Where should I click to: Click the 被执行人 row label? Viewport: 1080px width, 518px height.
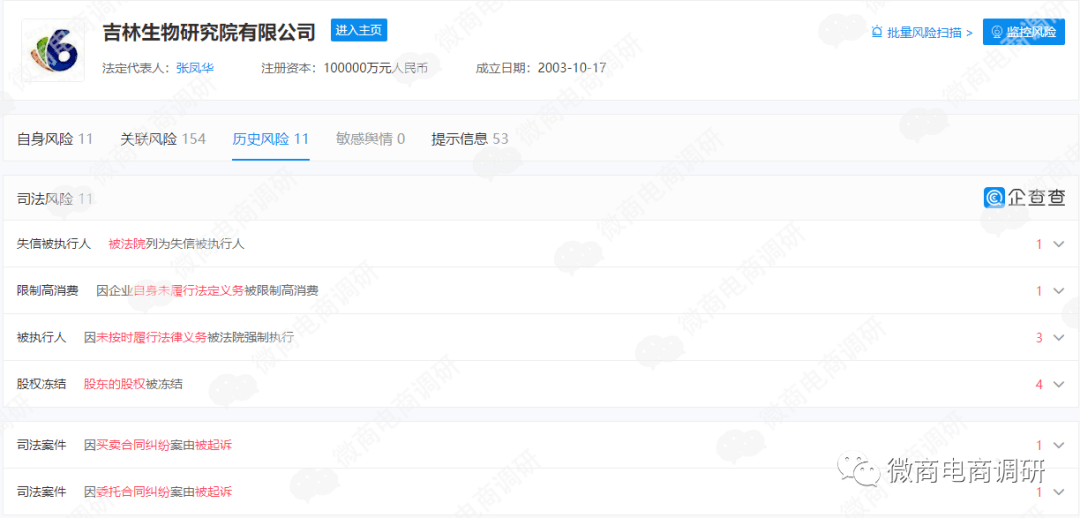click(41, 338)
